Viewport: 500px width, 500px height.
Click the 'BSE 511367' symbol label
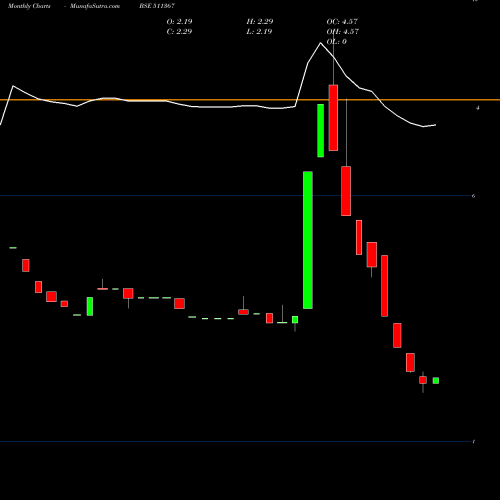click(x=157, y=6)
